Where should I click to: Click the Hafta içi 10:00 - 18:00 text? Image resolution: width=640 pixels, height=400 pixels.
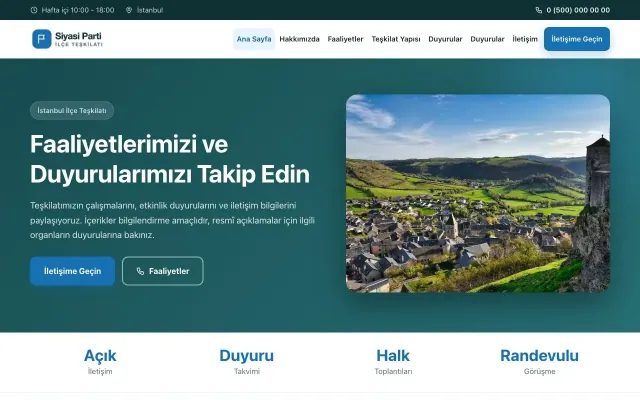pyautogui.click(x=78, y=10)
